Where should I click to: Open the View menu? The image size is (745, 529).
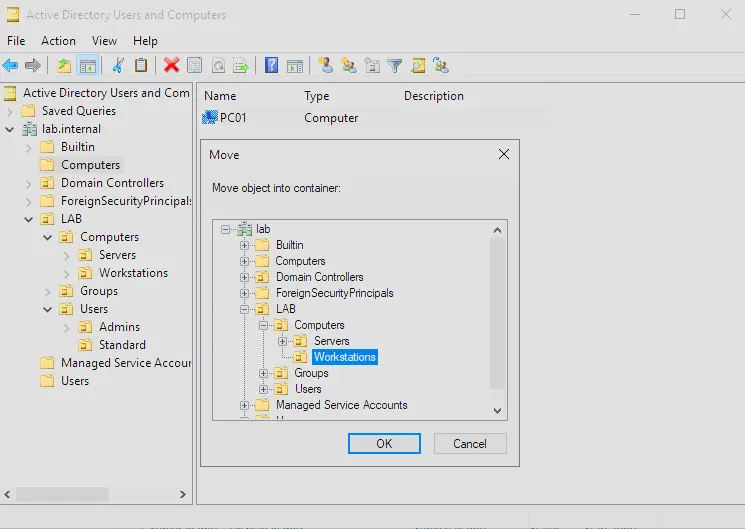click(x=105, y=41)
